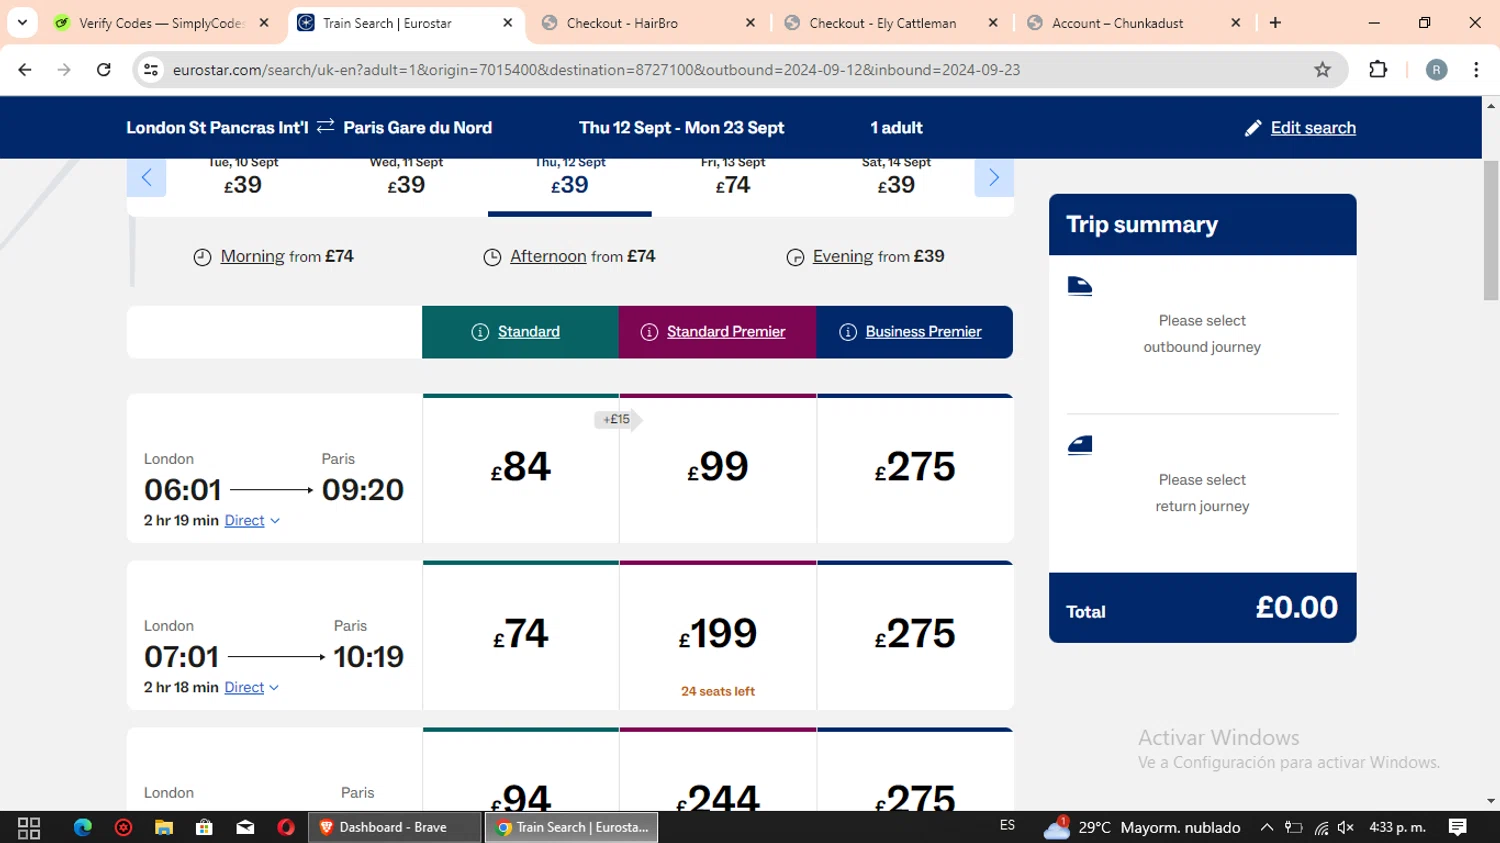Launch Microsoft Edge from taskbar

click(x=82, y=827)
